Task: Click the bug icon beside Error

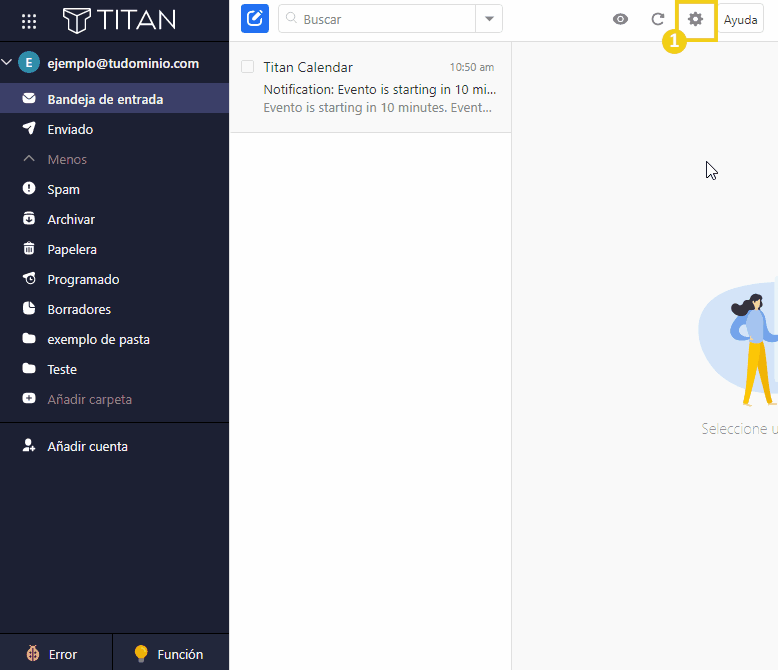Action: tap(33, 653)
